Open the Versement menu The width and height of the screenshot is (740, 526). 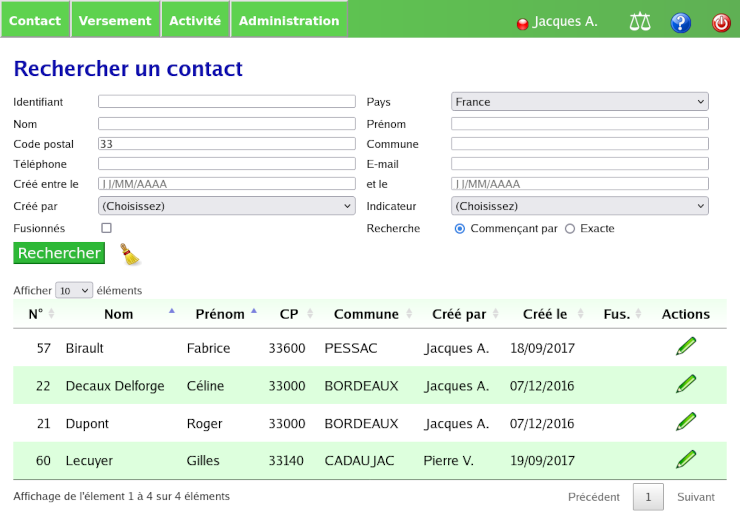pos(115,20)
